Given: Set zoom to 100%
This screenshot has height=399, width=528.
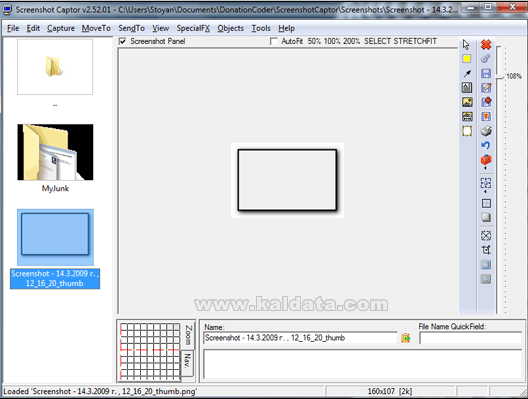Looking at the screenshot, I should [332, 41].
